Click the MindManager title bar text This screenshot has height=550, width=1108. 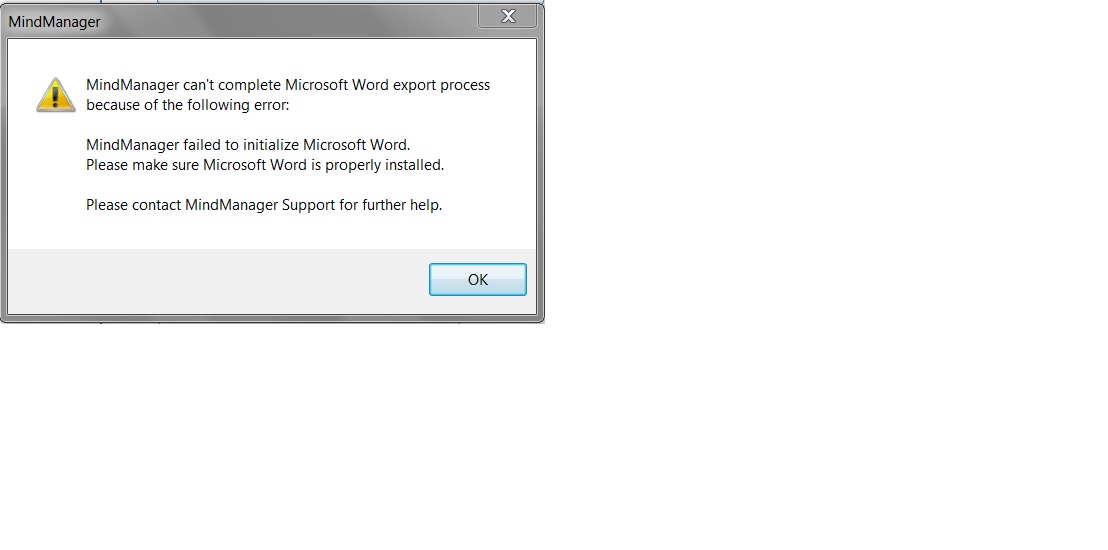pyautogui.click(x=54, y=22)
